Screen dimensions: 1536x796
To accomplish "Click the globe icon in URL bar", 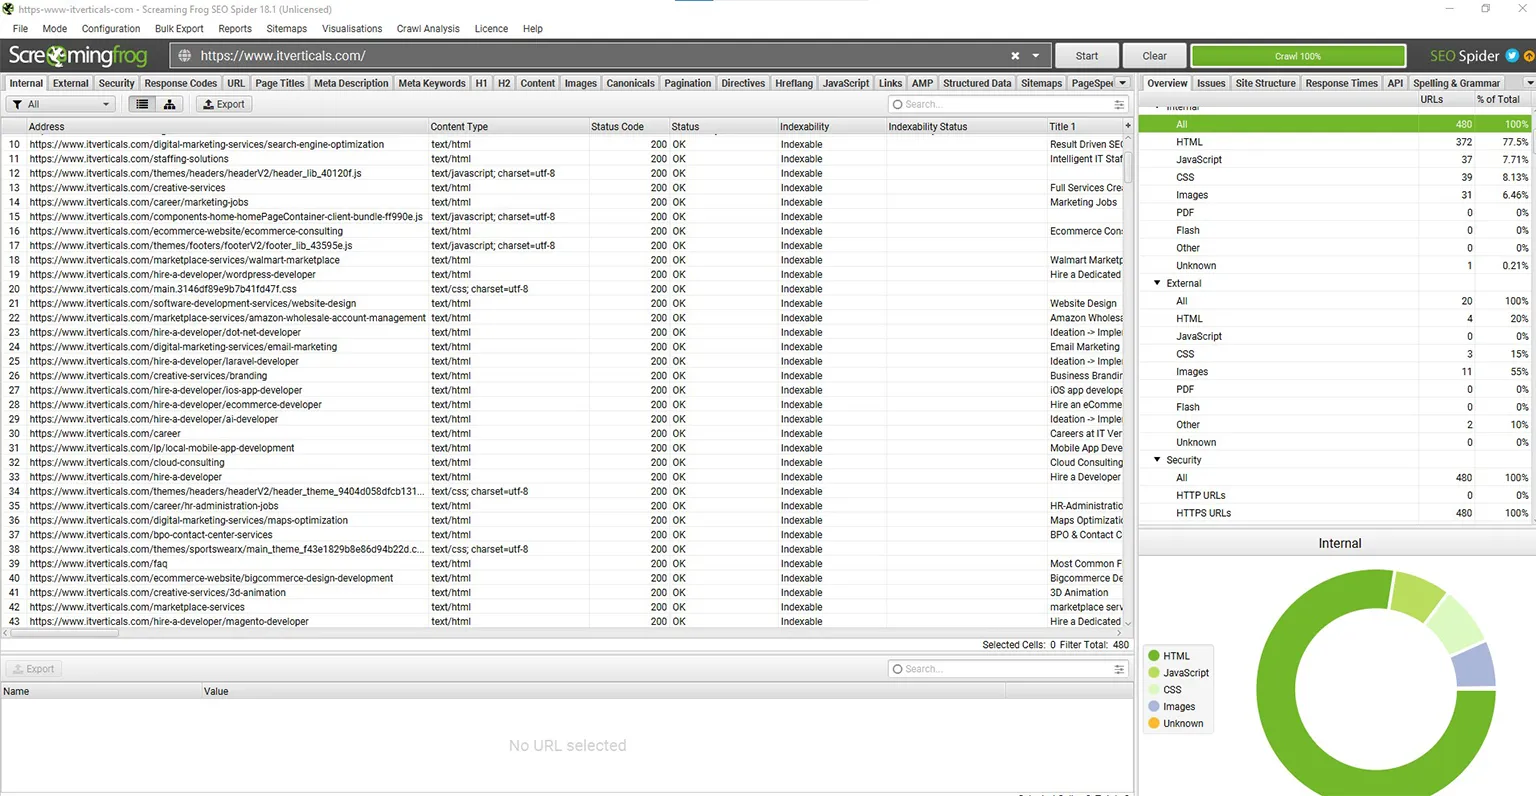I will click(x=185, y=56).
